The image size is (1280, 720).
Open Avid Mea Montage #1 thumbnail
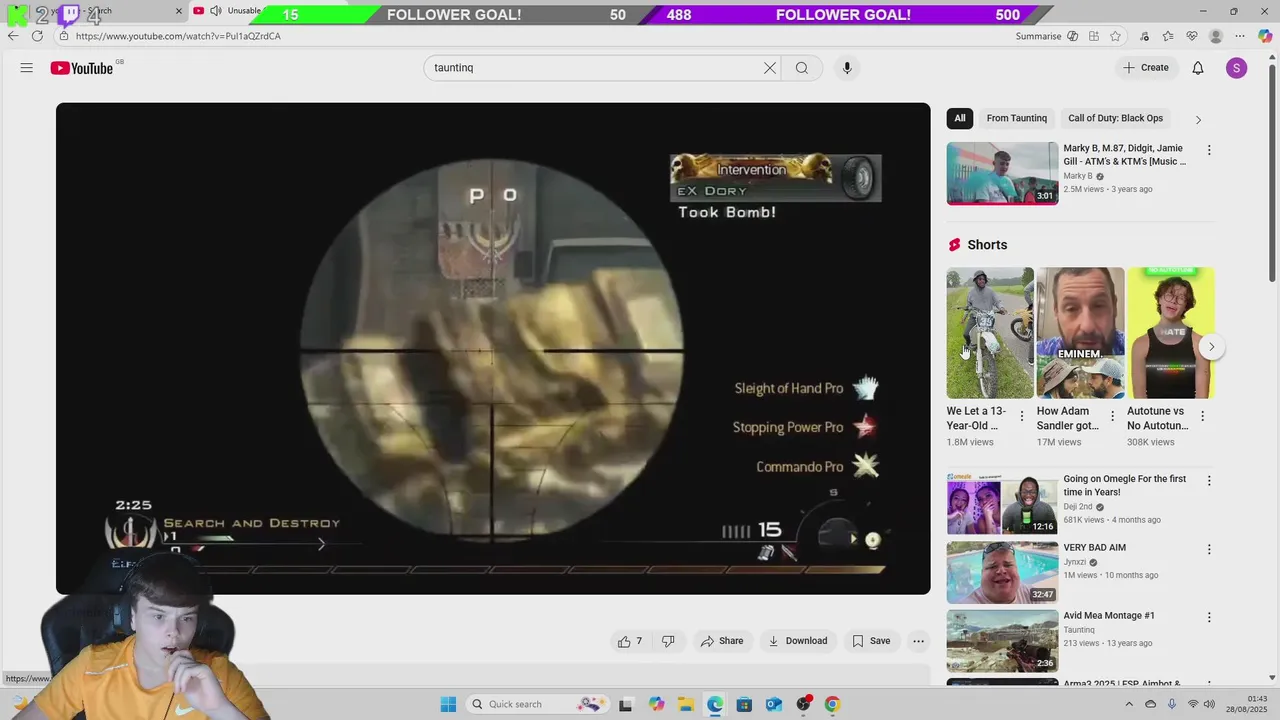pos(1002,641)
